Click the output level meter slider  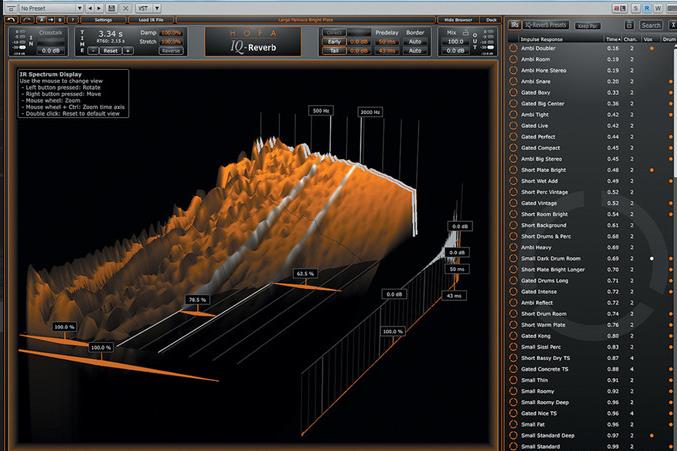coord(490,47)
